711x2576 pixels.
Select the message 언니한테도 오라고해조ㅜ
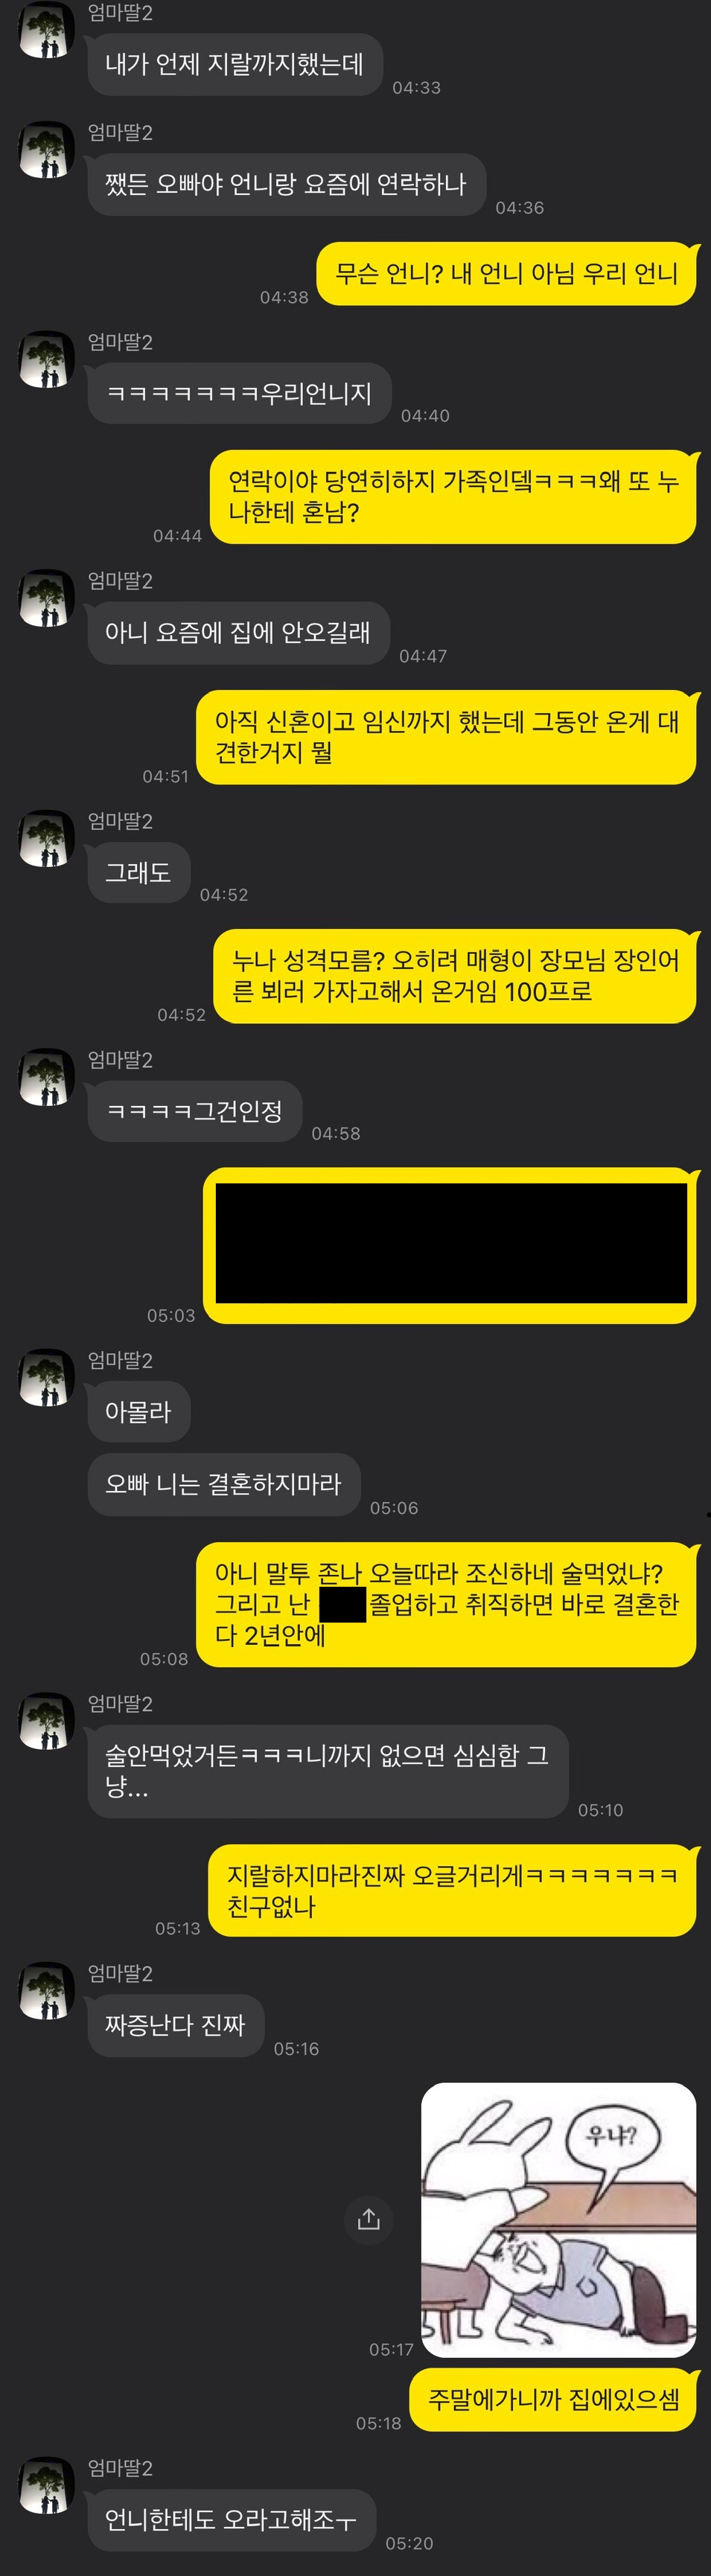(x=231, y=2519)
